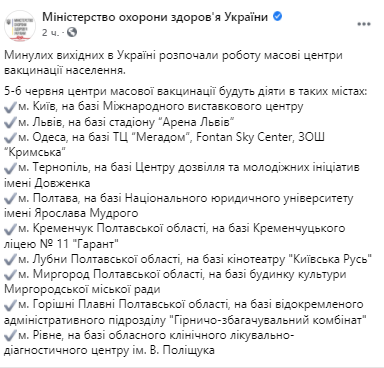Click the checkmark emoji before м. Лубни
The height and width of the screenshot is (368, 384).
coord(10,260)
